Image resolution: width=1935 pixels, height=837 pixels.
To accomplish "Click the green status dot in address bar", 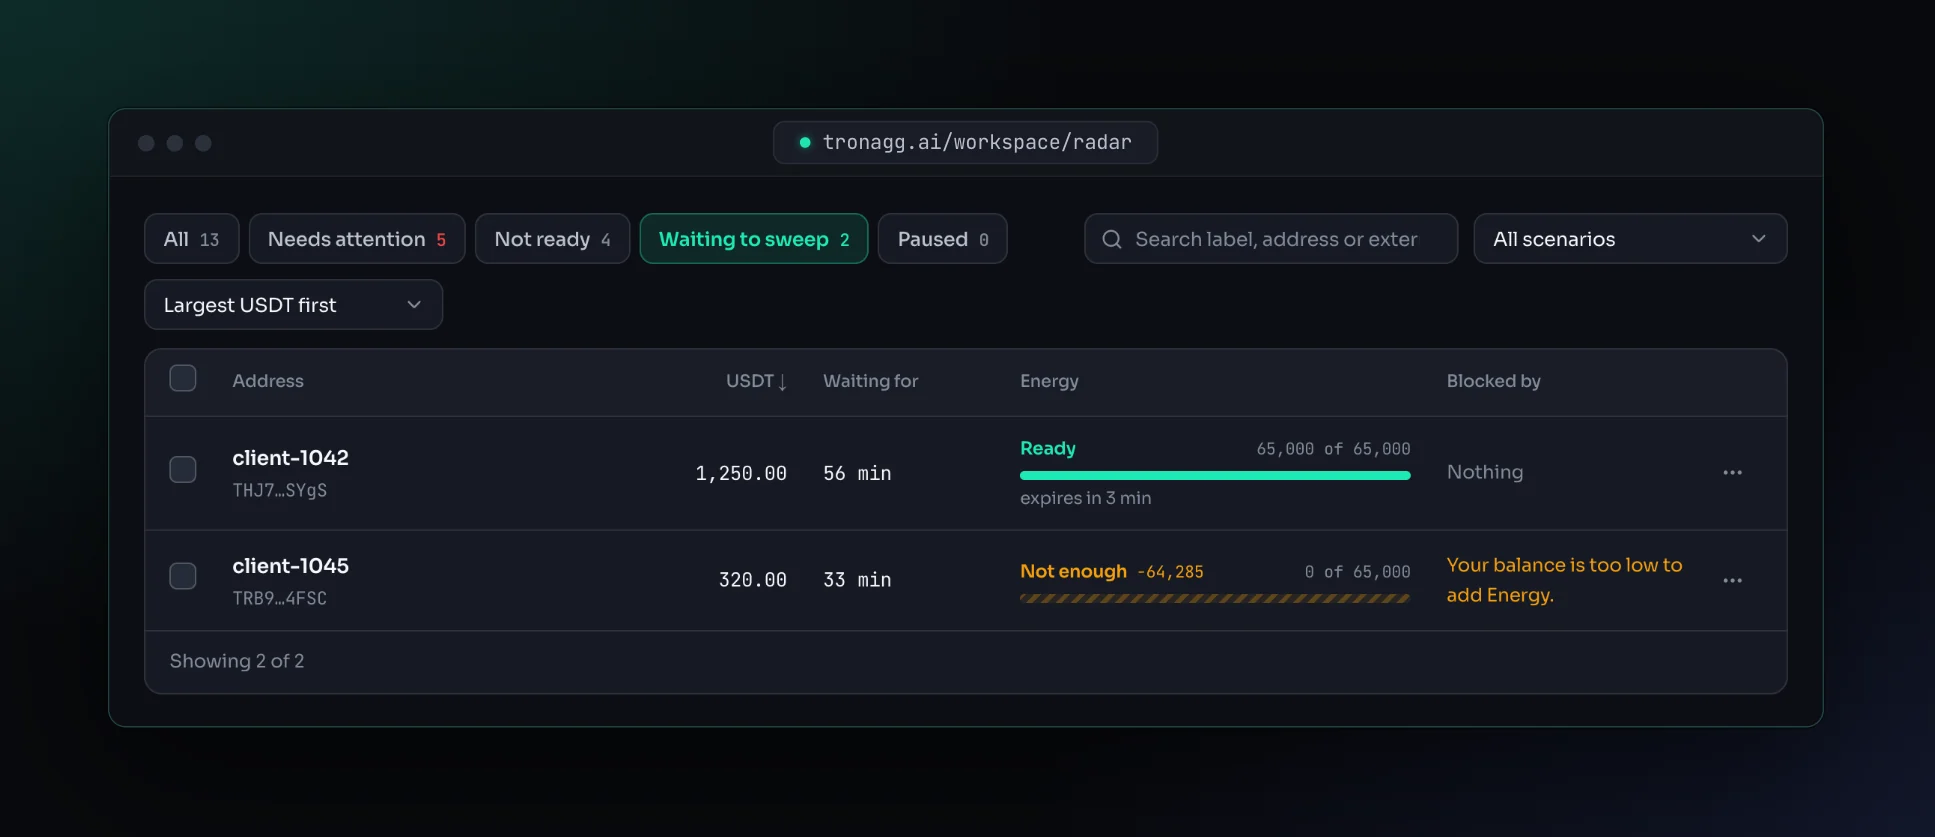I will tap(805, 142).
